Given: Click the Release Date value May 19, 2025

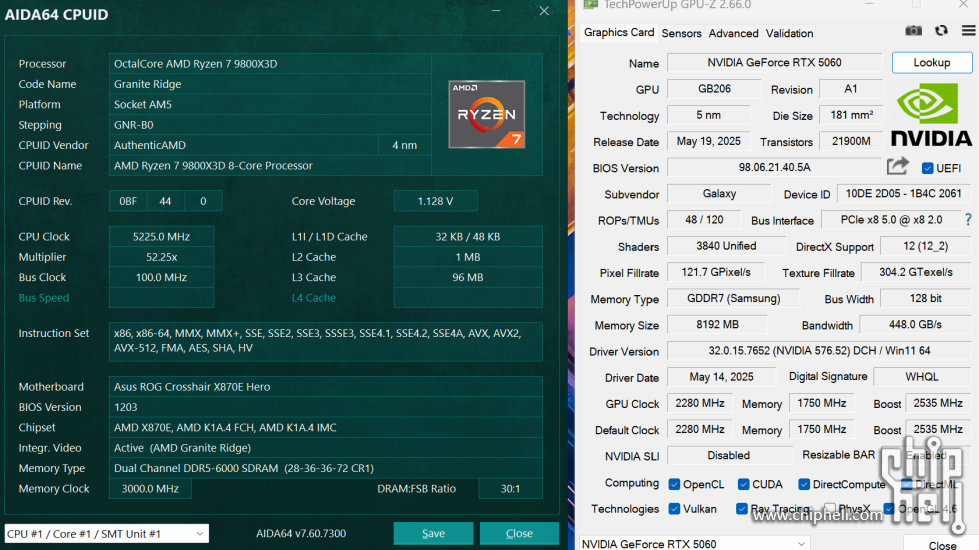Looking at the screenshot, I should 709,141.
